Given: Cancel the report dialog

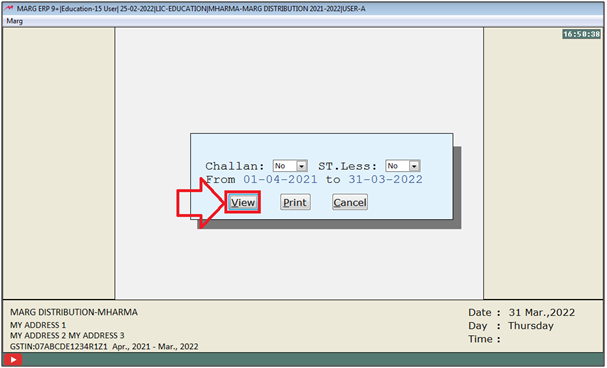Looking at the screenshot, I should pyautogui.click(x=350, y=202).
